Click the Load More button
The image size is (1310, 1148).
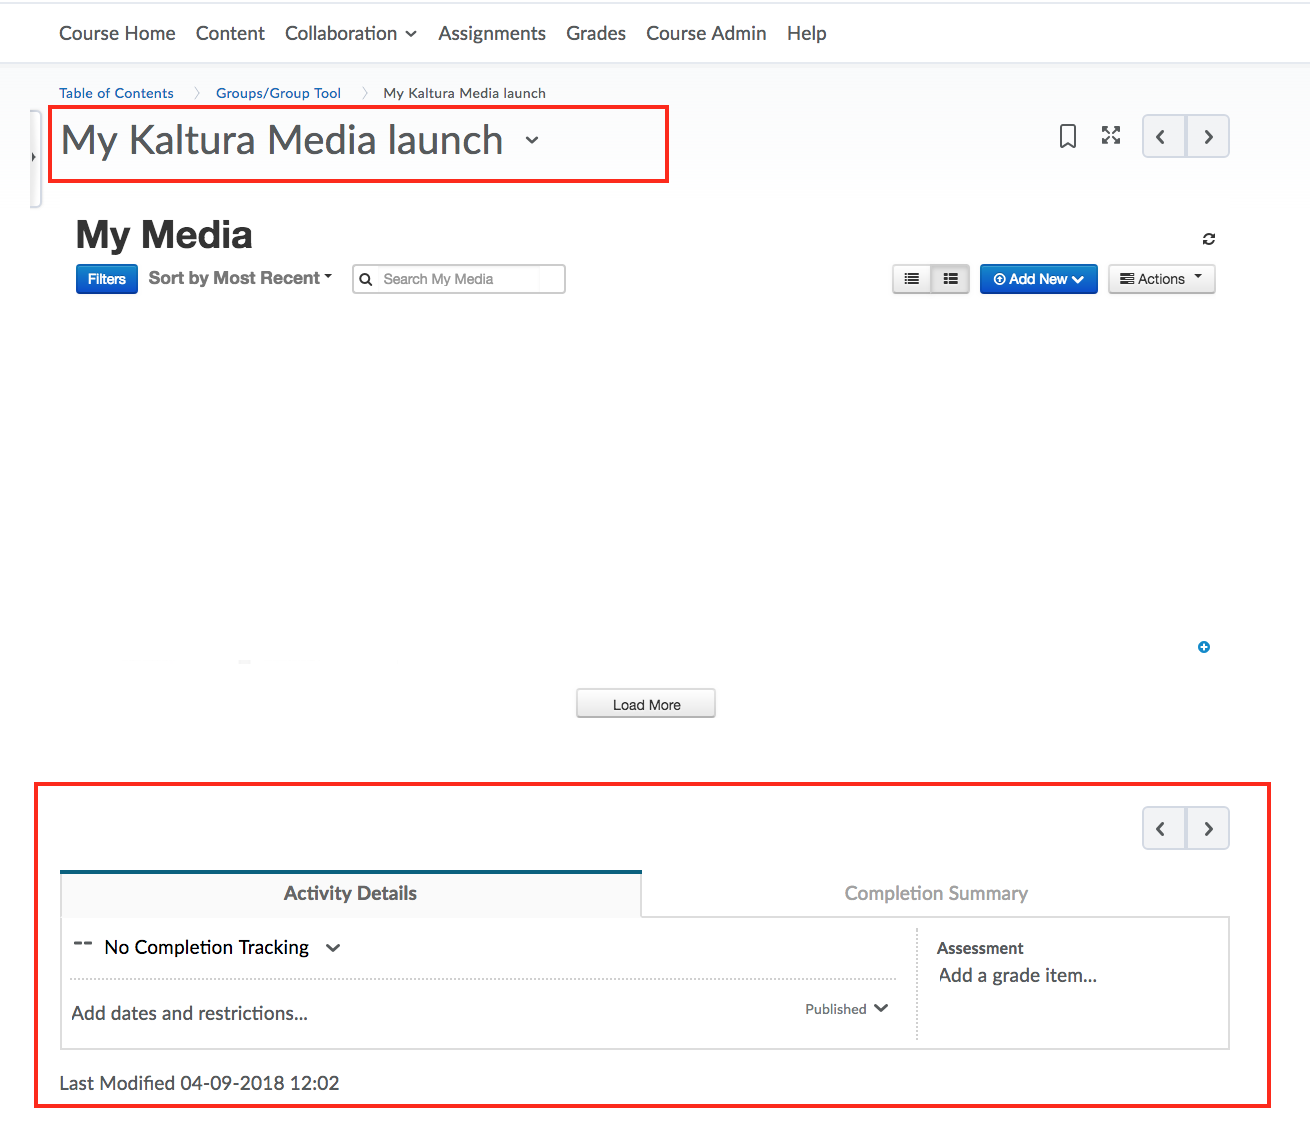[x=646, y=704]
